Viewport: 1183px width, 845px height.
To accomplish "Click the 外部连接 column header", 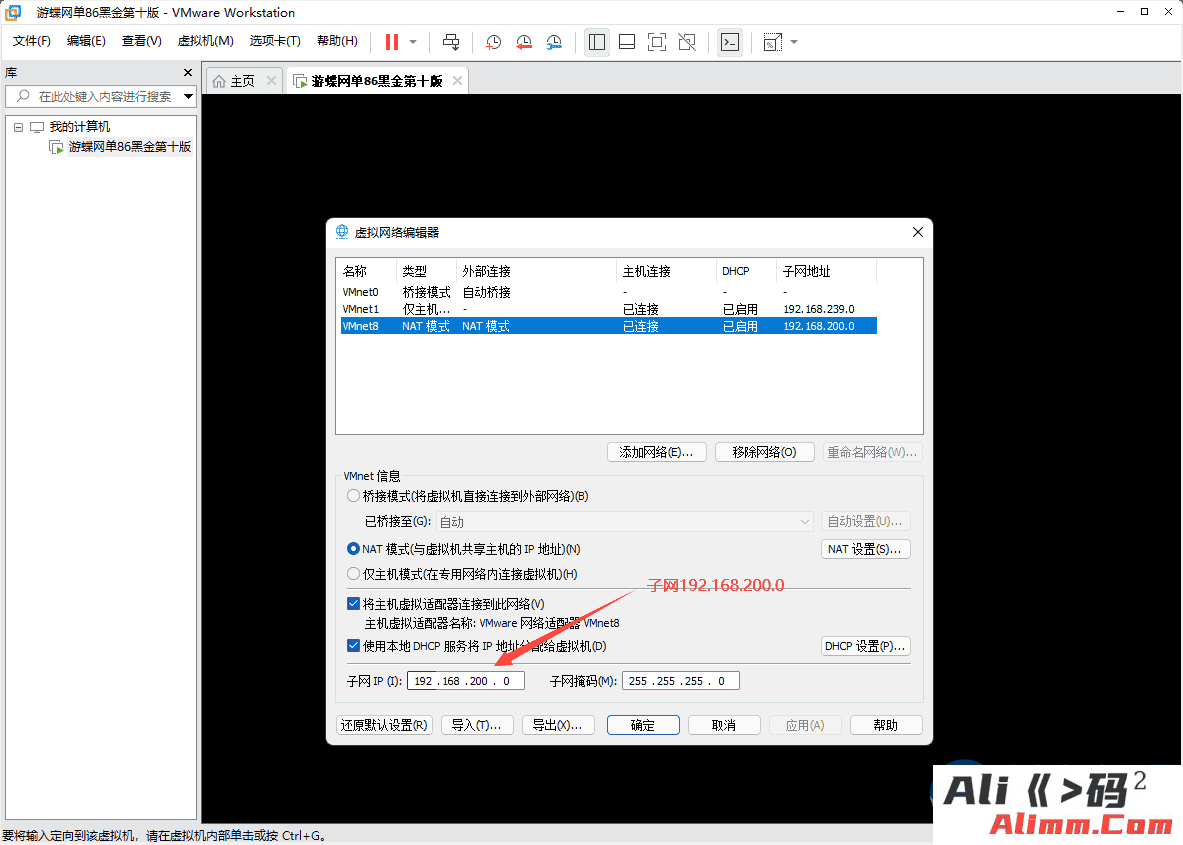I will click(536, 271).
